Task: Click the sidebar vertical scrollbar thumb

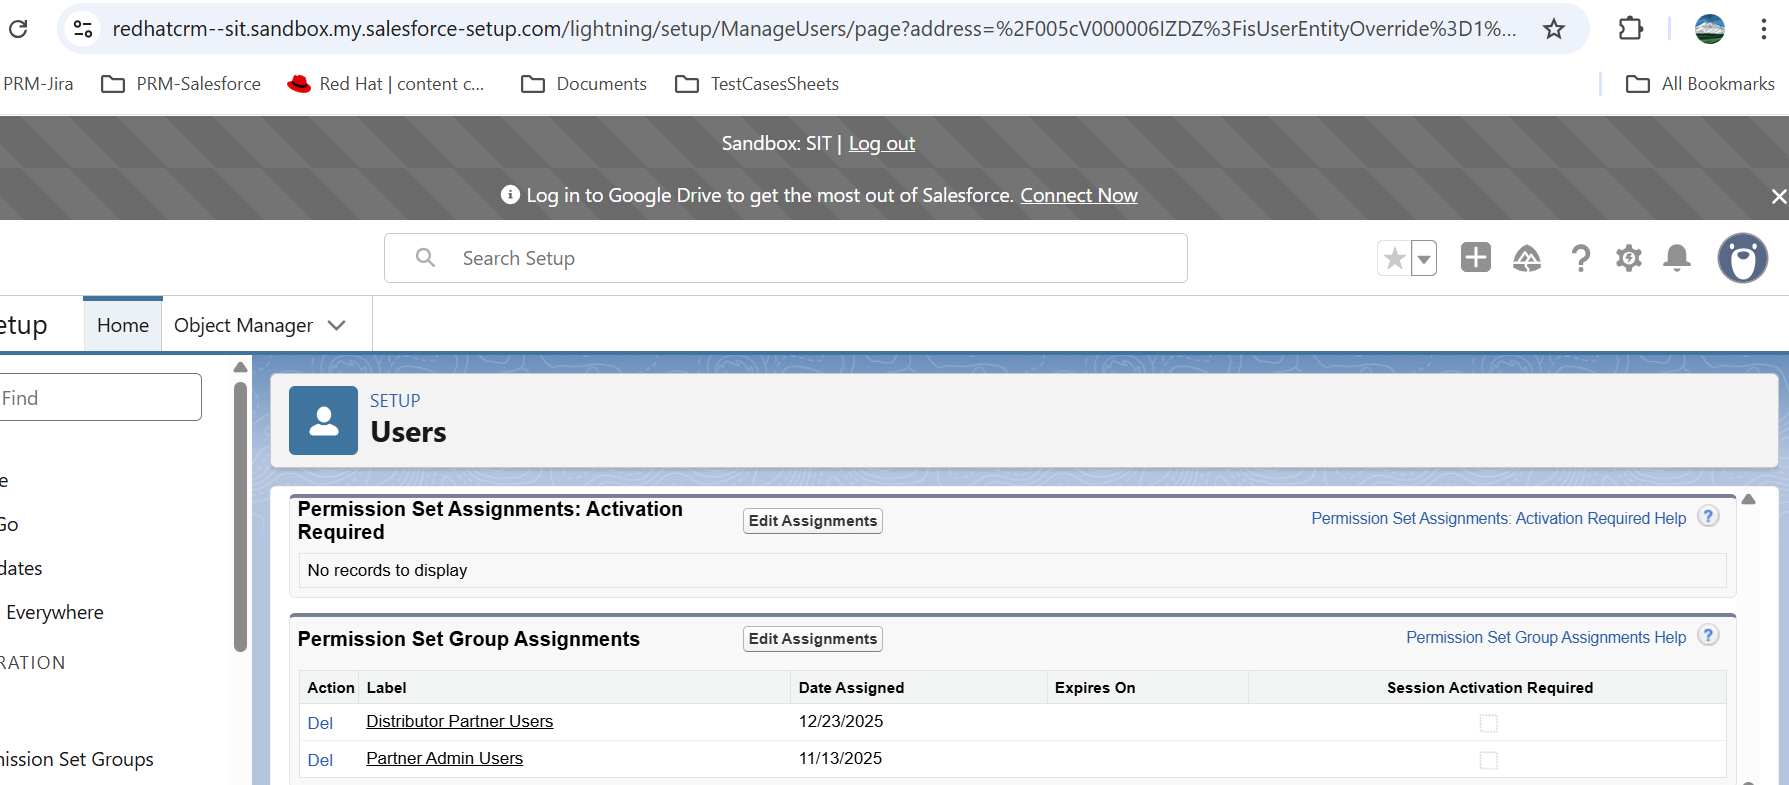Action: (x=240, y=516)
